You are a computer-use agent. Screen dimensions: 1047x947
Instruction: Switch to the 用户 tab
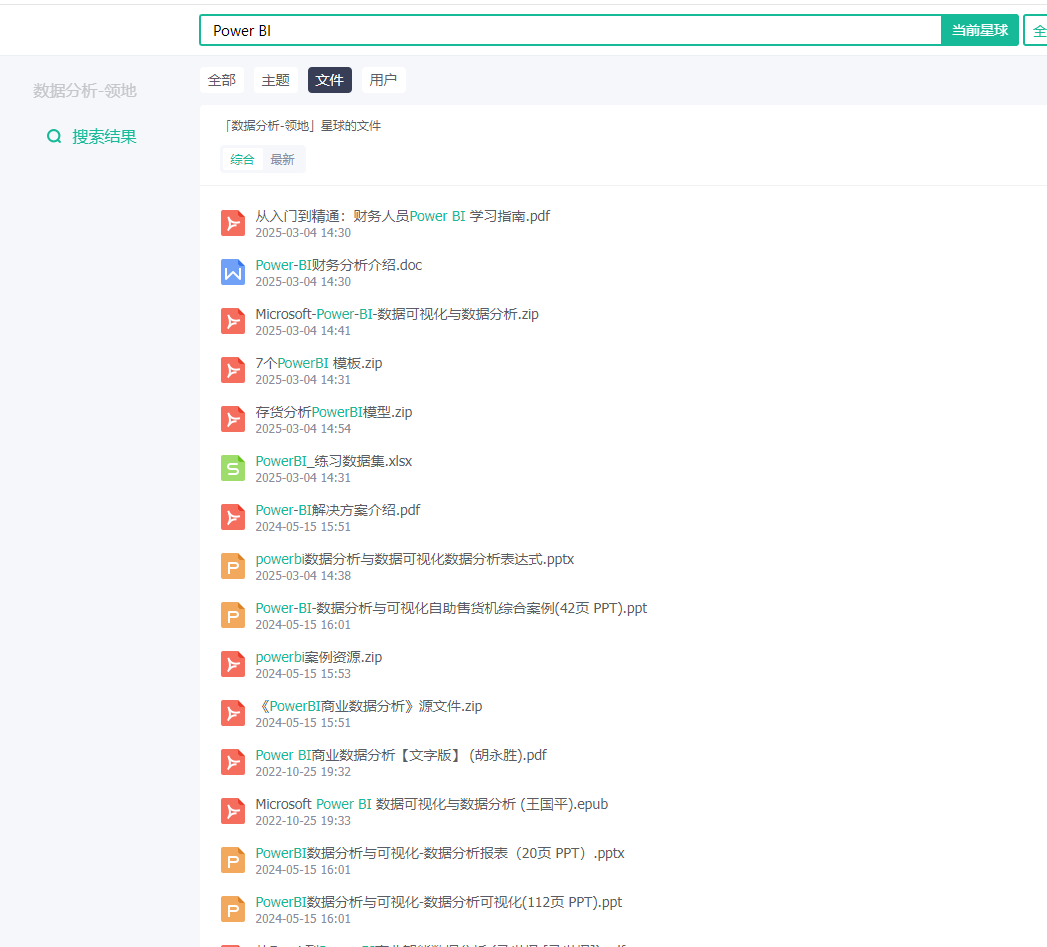tap(383, 80)
